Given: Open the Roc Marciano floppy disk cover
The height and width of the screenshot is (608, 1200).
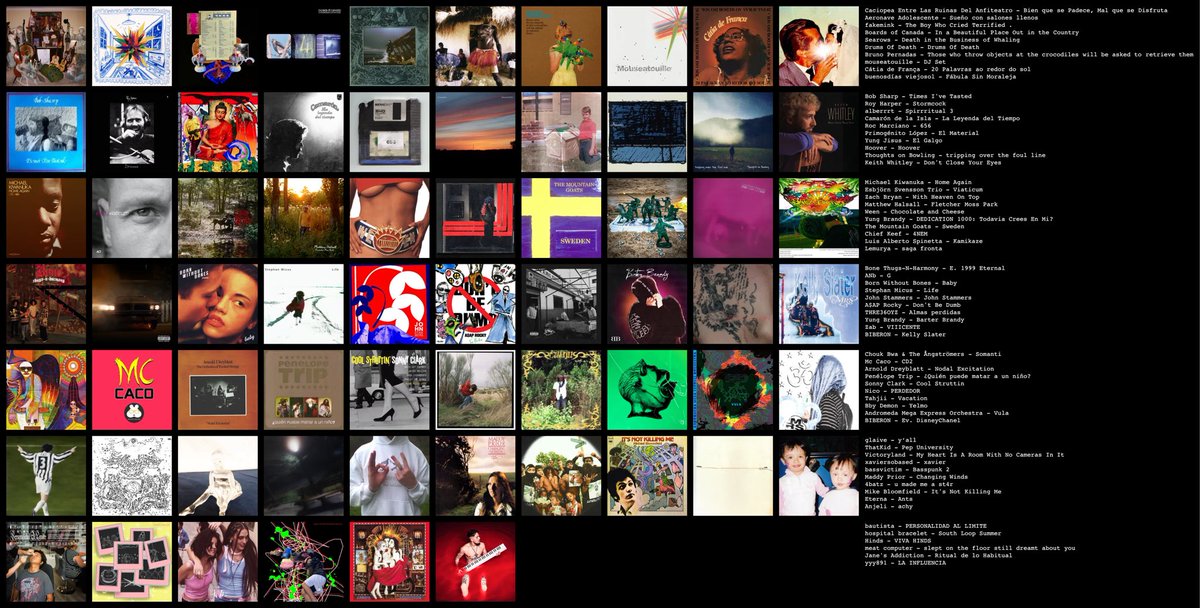Looking at the screenshot, I should (x=389, y=132).
